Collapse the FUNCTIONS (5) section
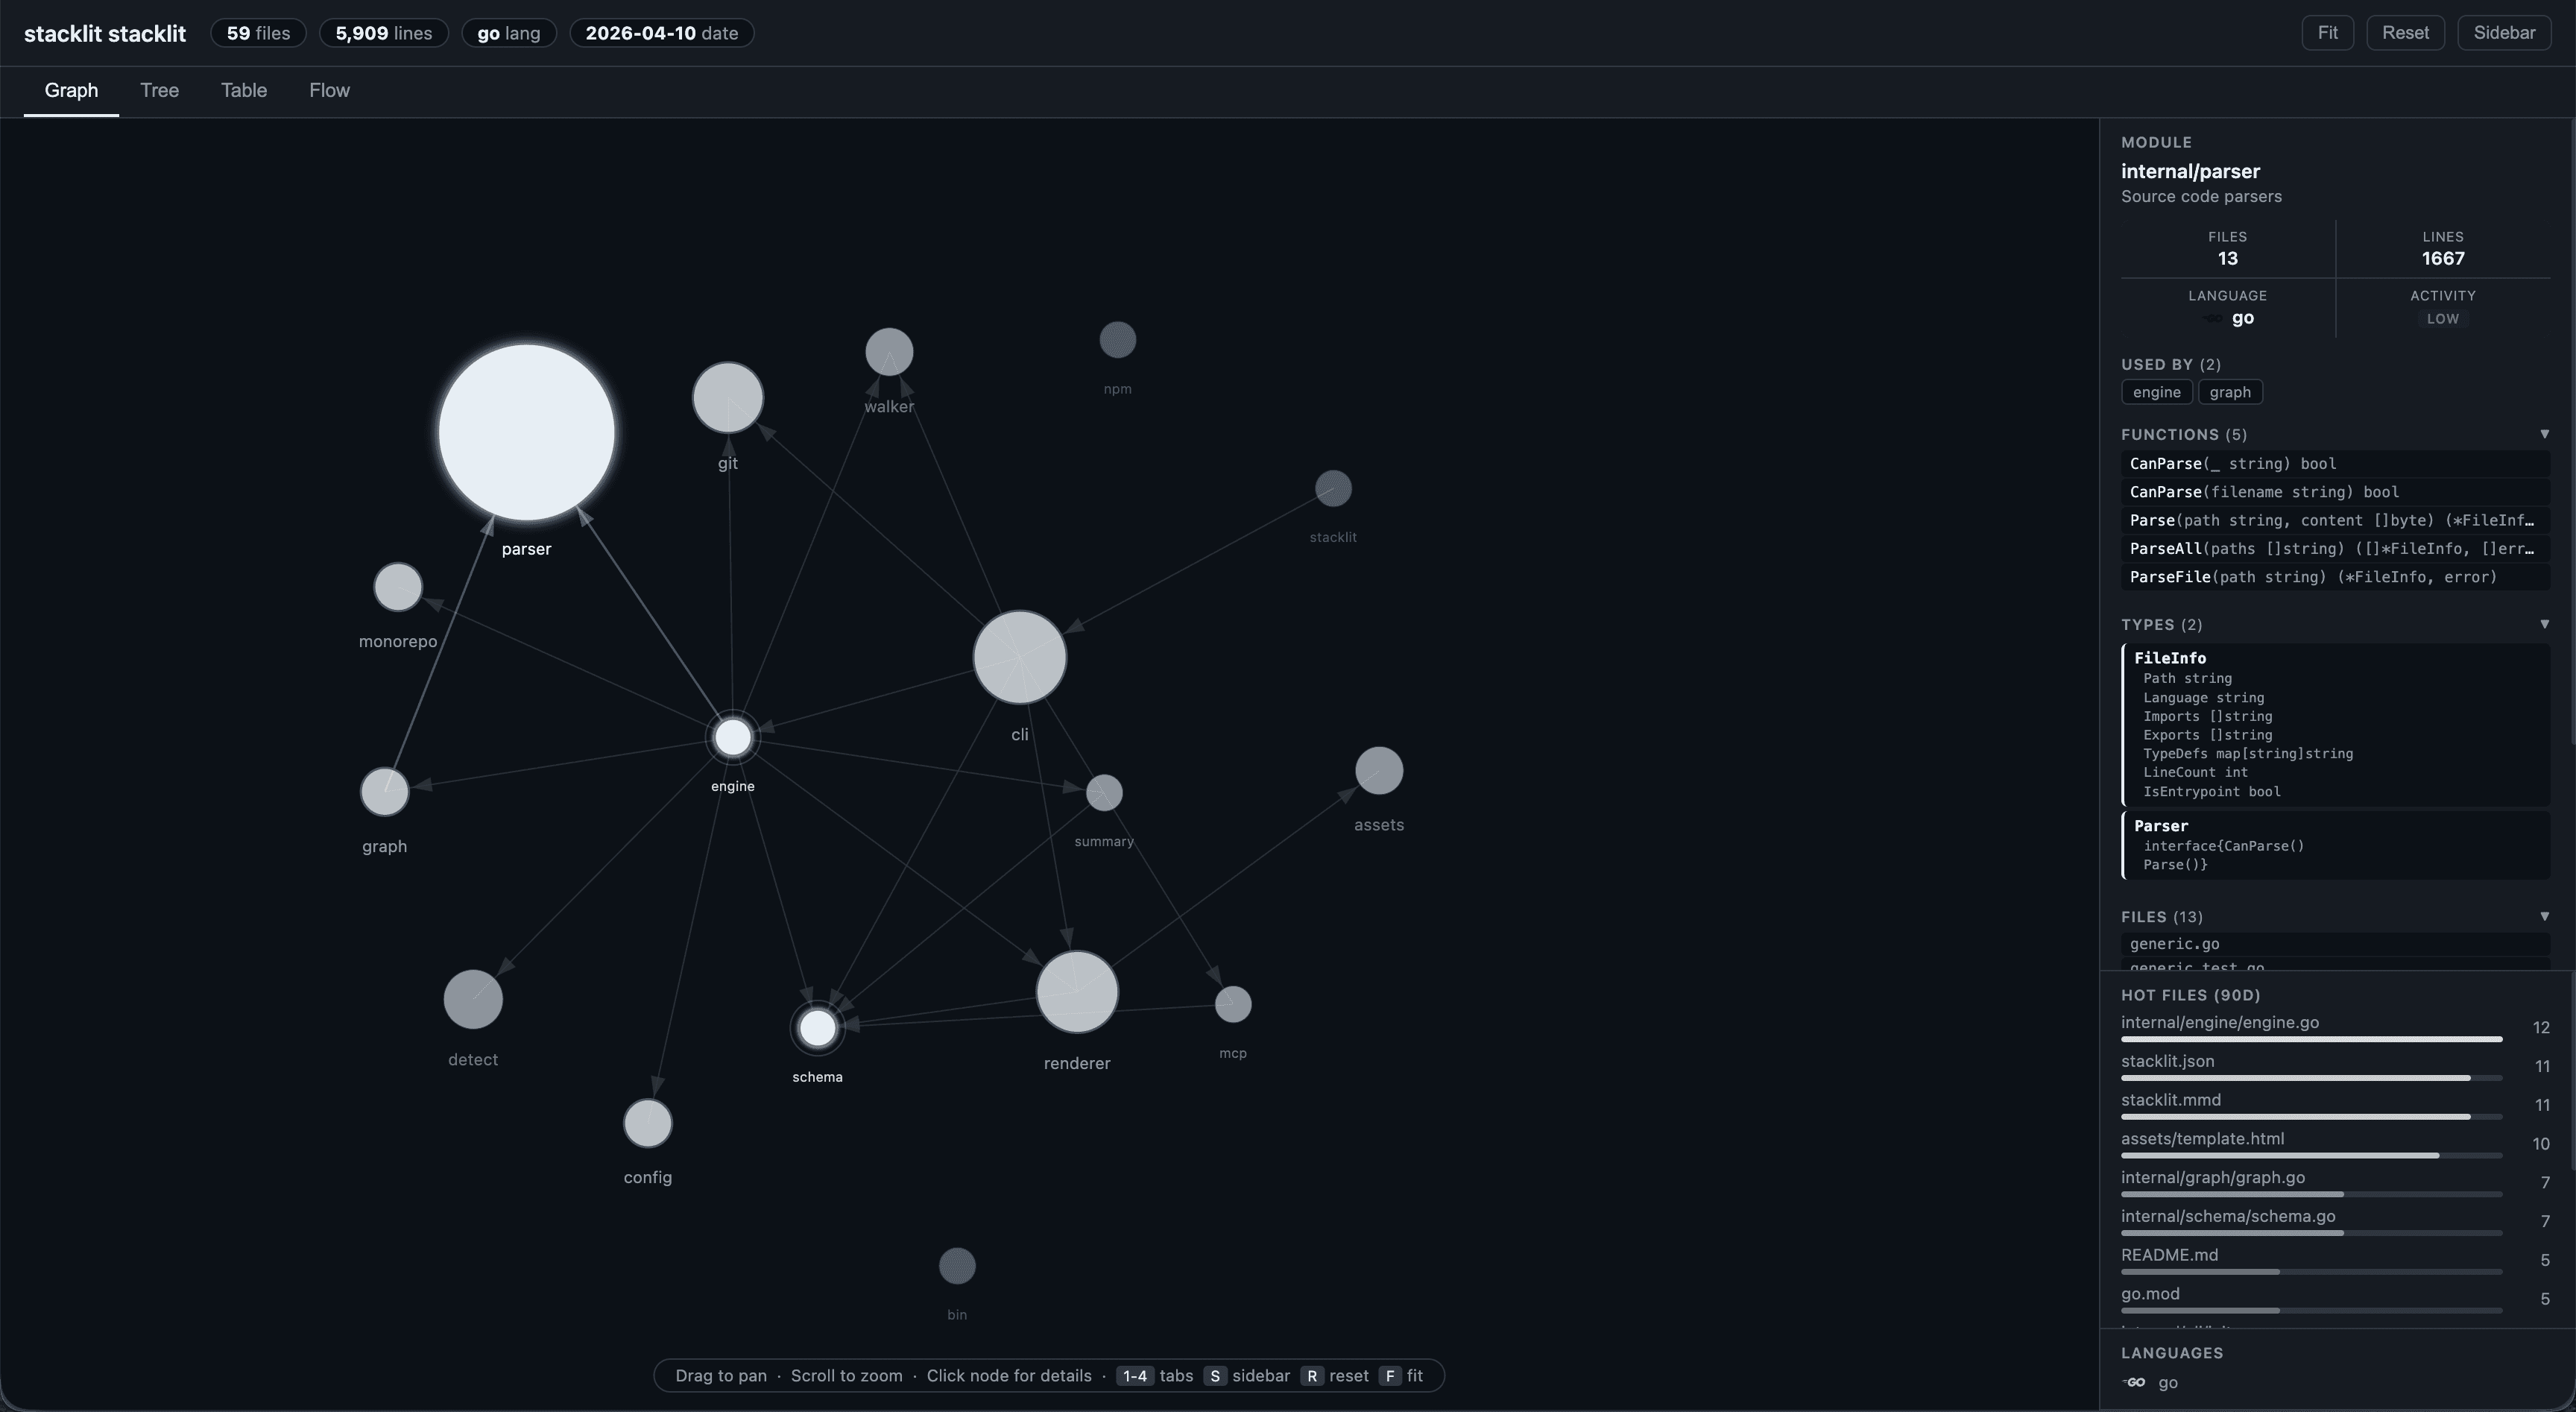The height and width of the screenshot is (1412, 2576). tap(2545, 434)
